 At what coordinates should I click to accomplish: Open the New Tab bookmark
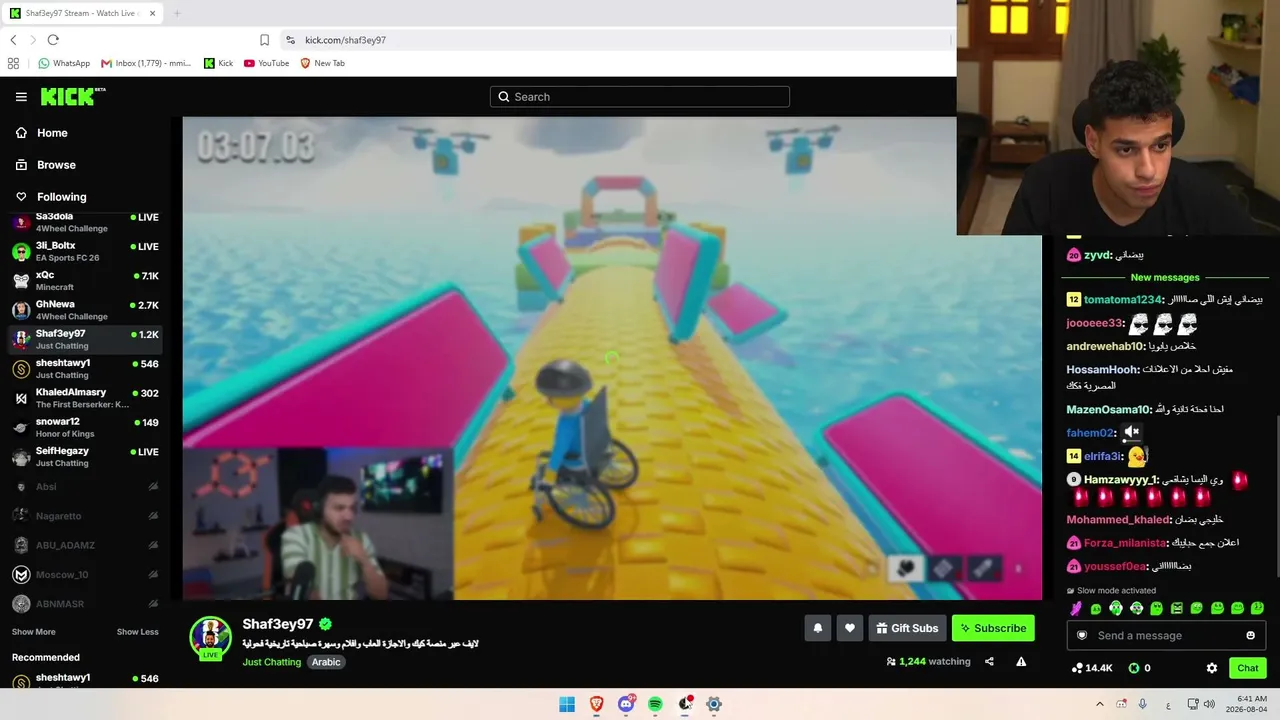(322, 63)
